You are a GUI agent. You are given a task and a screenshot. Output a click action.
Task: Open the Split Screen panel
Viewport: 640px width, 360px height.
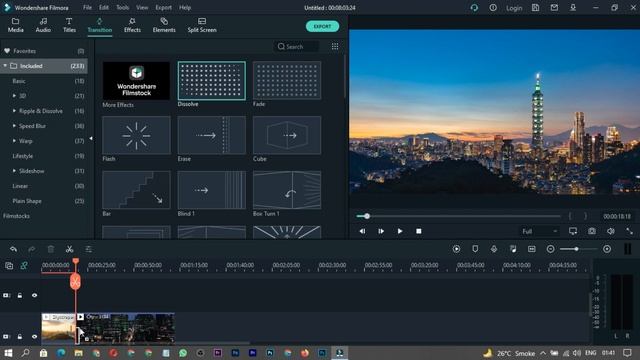point(202,25)
